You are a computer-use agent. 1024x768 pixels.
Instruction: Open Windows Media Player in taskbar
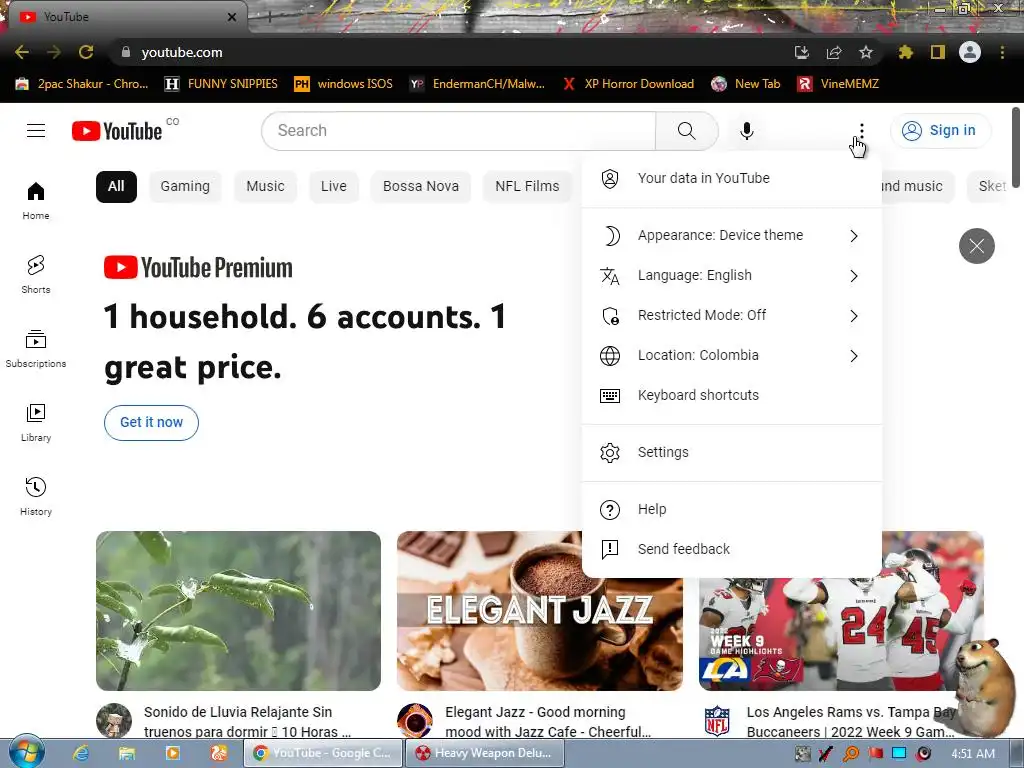click(x=172, y=753)
